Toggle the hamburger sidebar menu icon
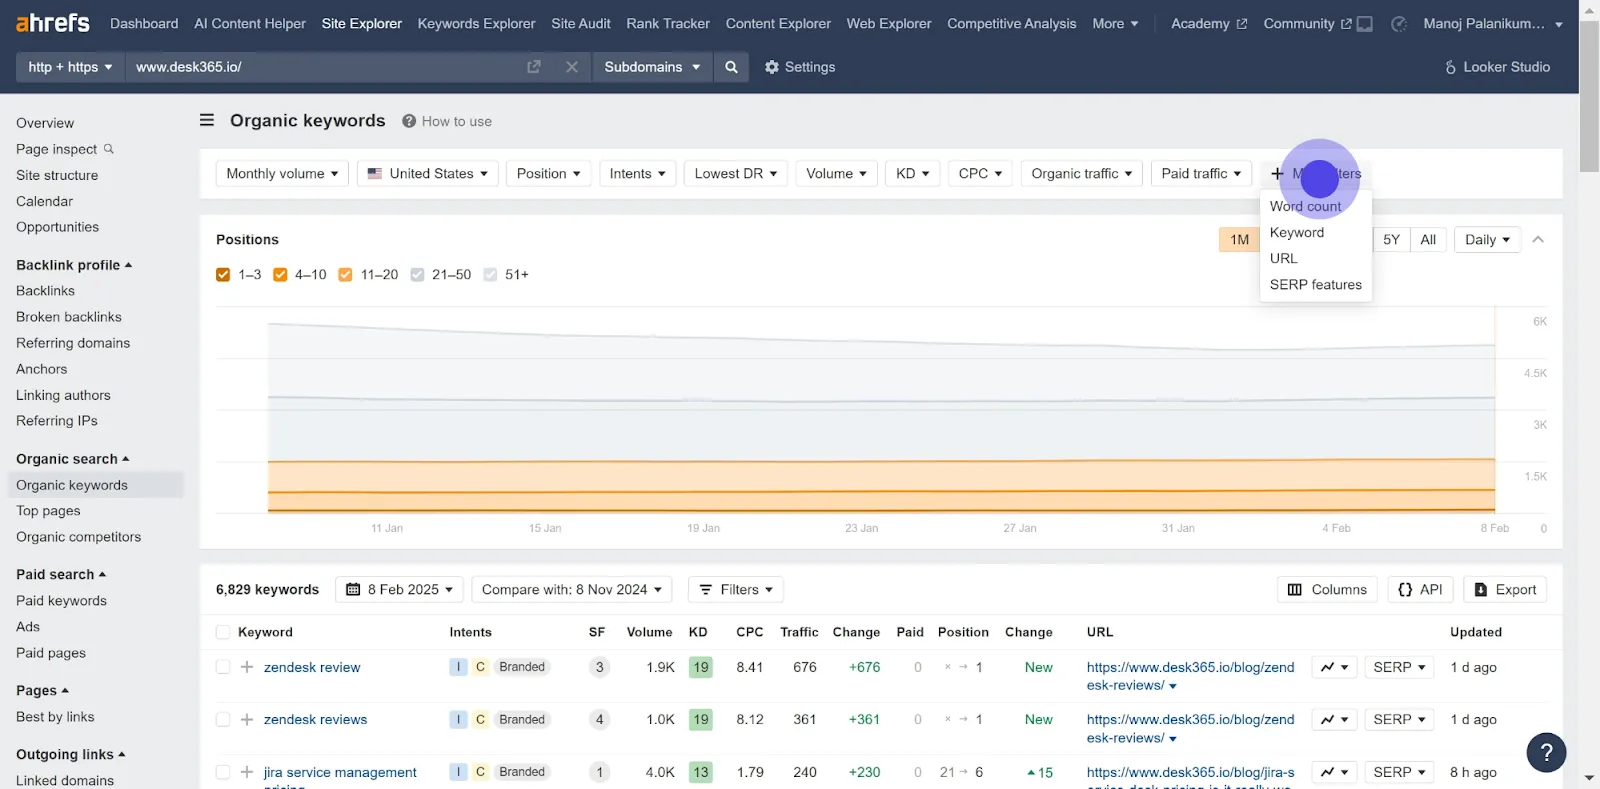 point(207,120)
